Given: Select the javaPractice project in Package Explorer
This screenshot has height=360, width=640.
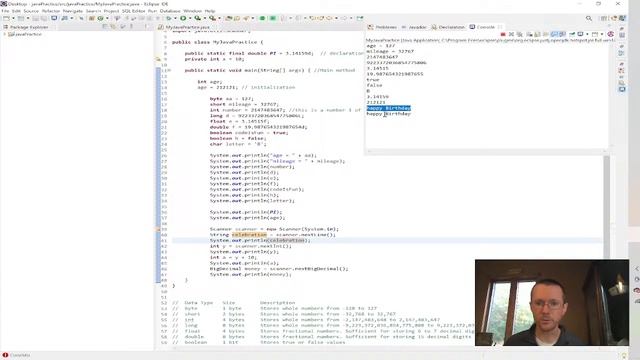Looking at the screenshot, I should (x=25, y=34).
